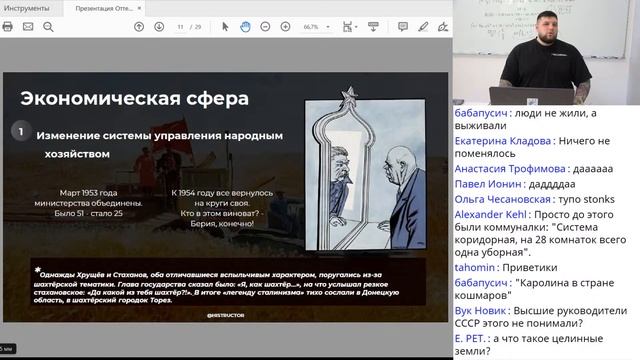This screenshot has height=360, width=640.
Task: Click the text Март 1953 года
Action: pyautogui.click(x=88, y=193)
